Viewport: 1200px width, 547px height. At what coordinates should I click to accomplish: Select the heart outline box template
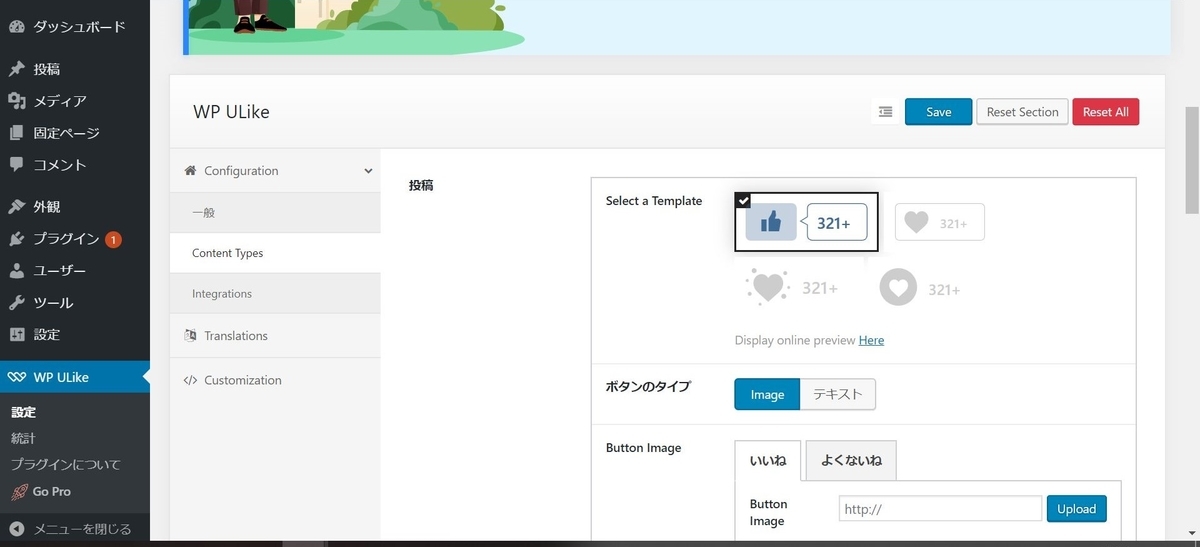pos(939,222)
